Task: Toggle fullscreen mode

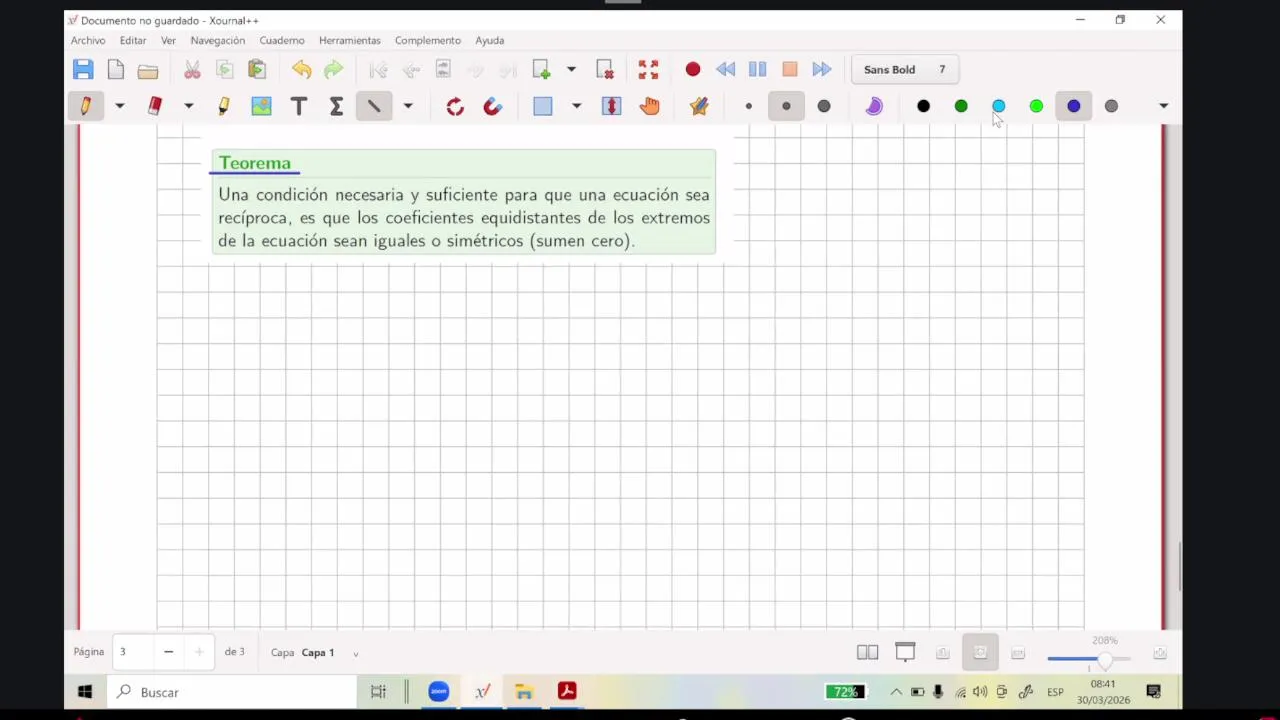Action: (648, 69)
